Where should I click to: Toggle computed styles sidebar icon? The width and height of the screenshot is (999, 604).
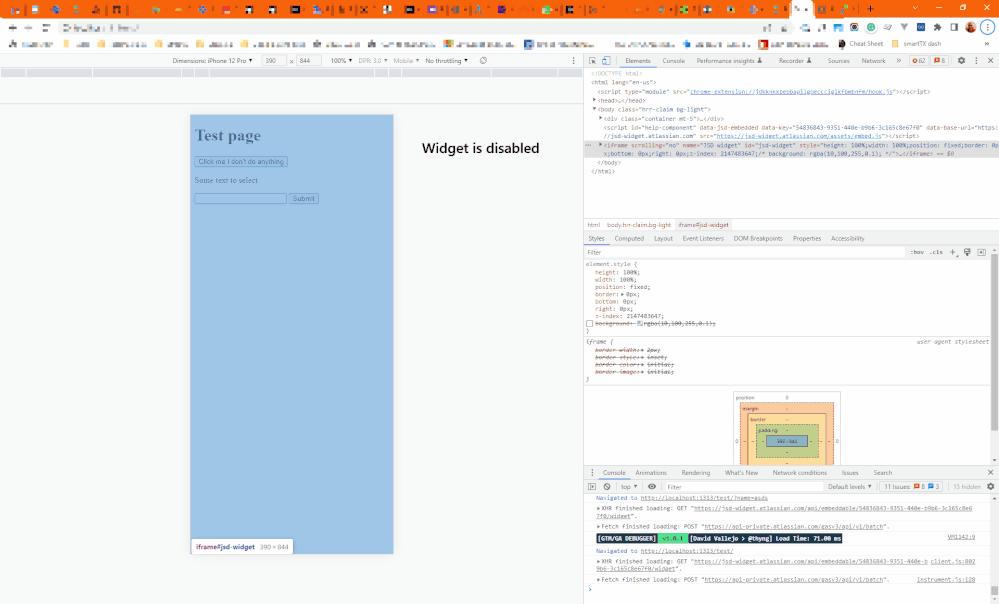981,252
